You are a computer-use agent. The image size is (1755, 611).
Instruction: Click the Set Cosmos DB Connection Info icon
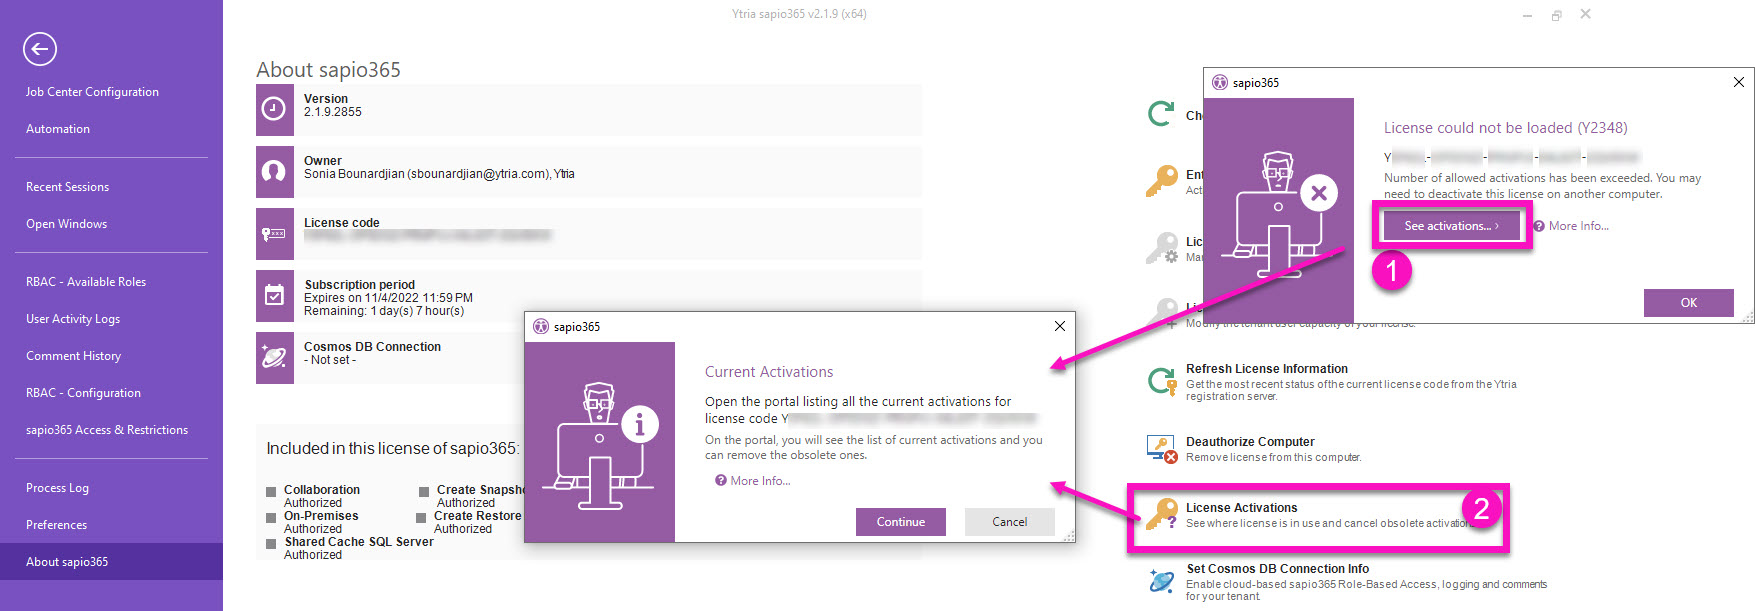tap(1162, 581)
